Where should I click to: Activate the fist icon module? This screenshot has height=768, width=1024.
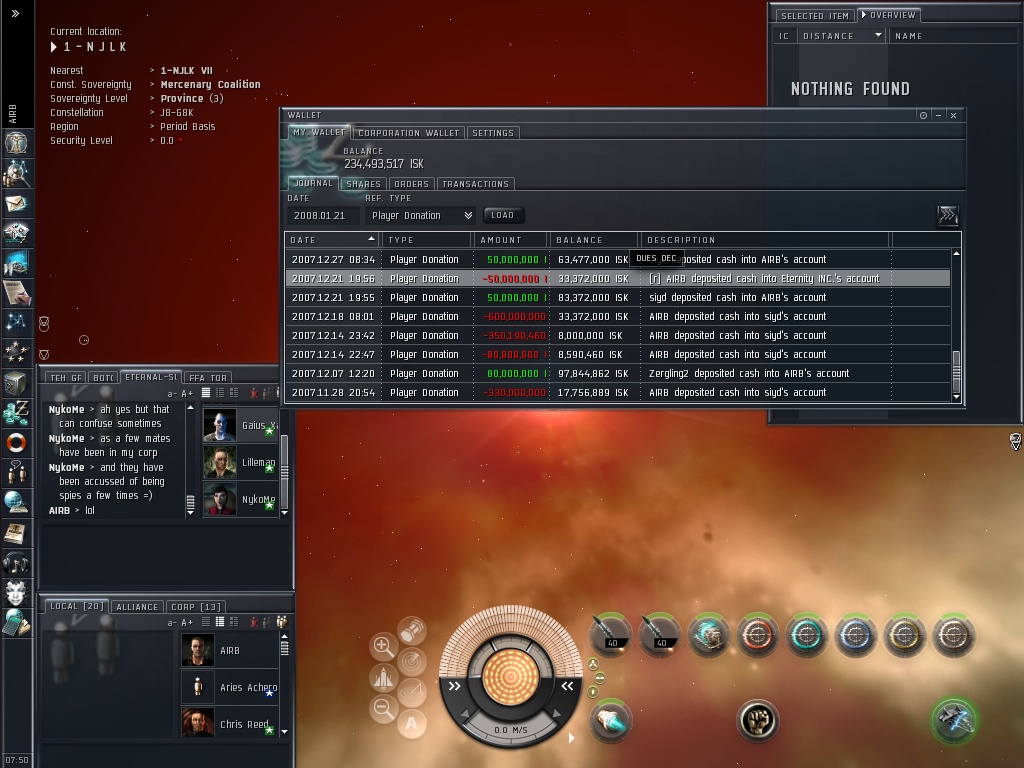point(758,720)
